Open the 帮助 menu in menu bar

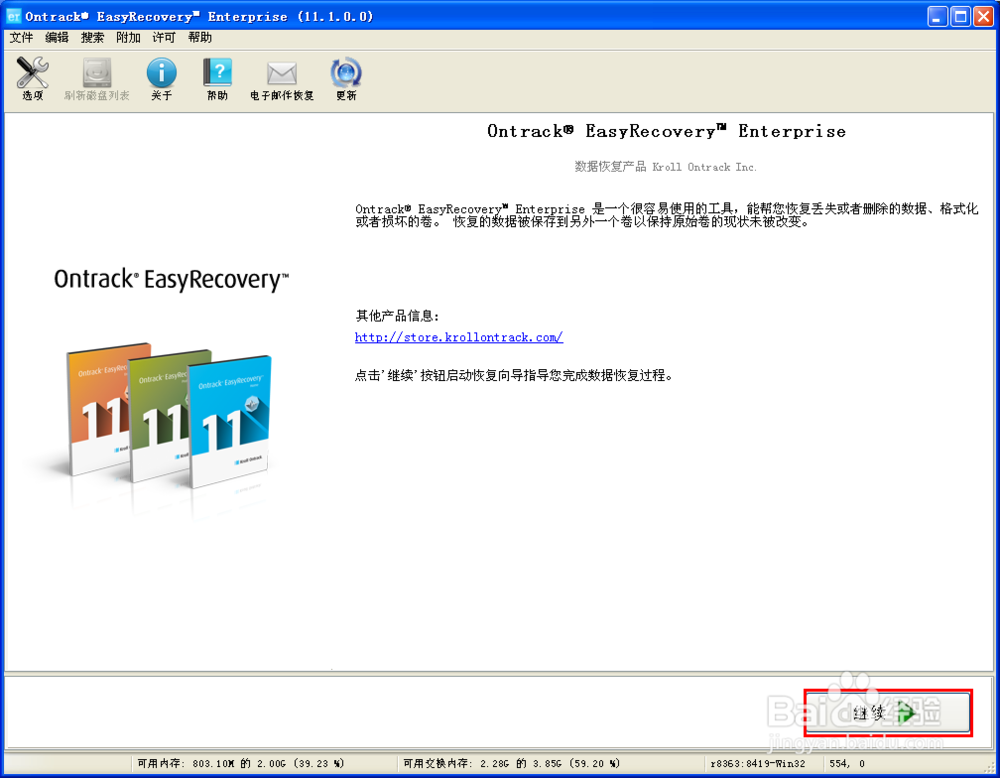200,38
